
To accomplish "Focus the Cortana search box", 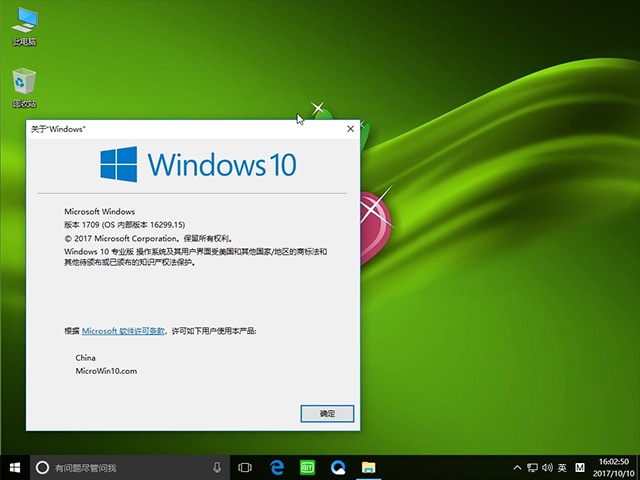I will (130, 468).
